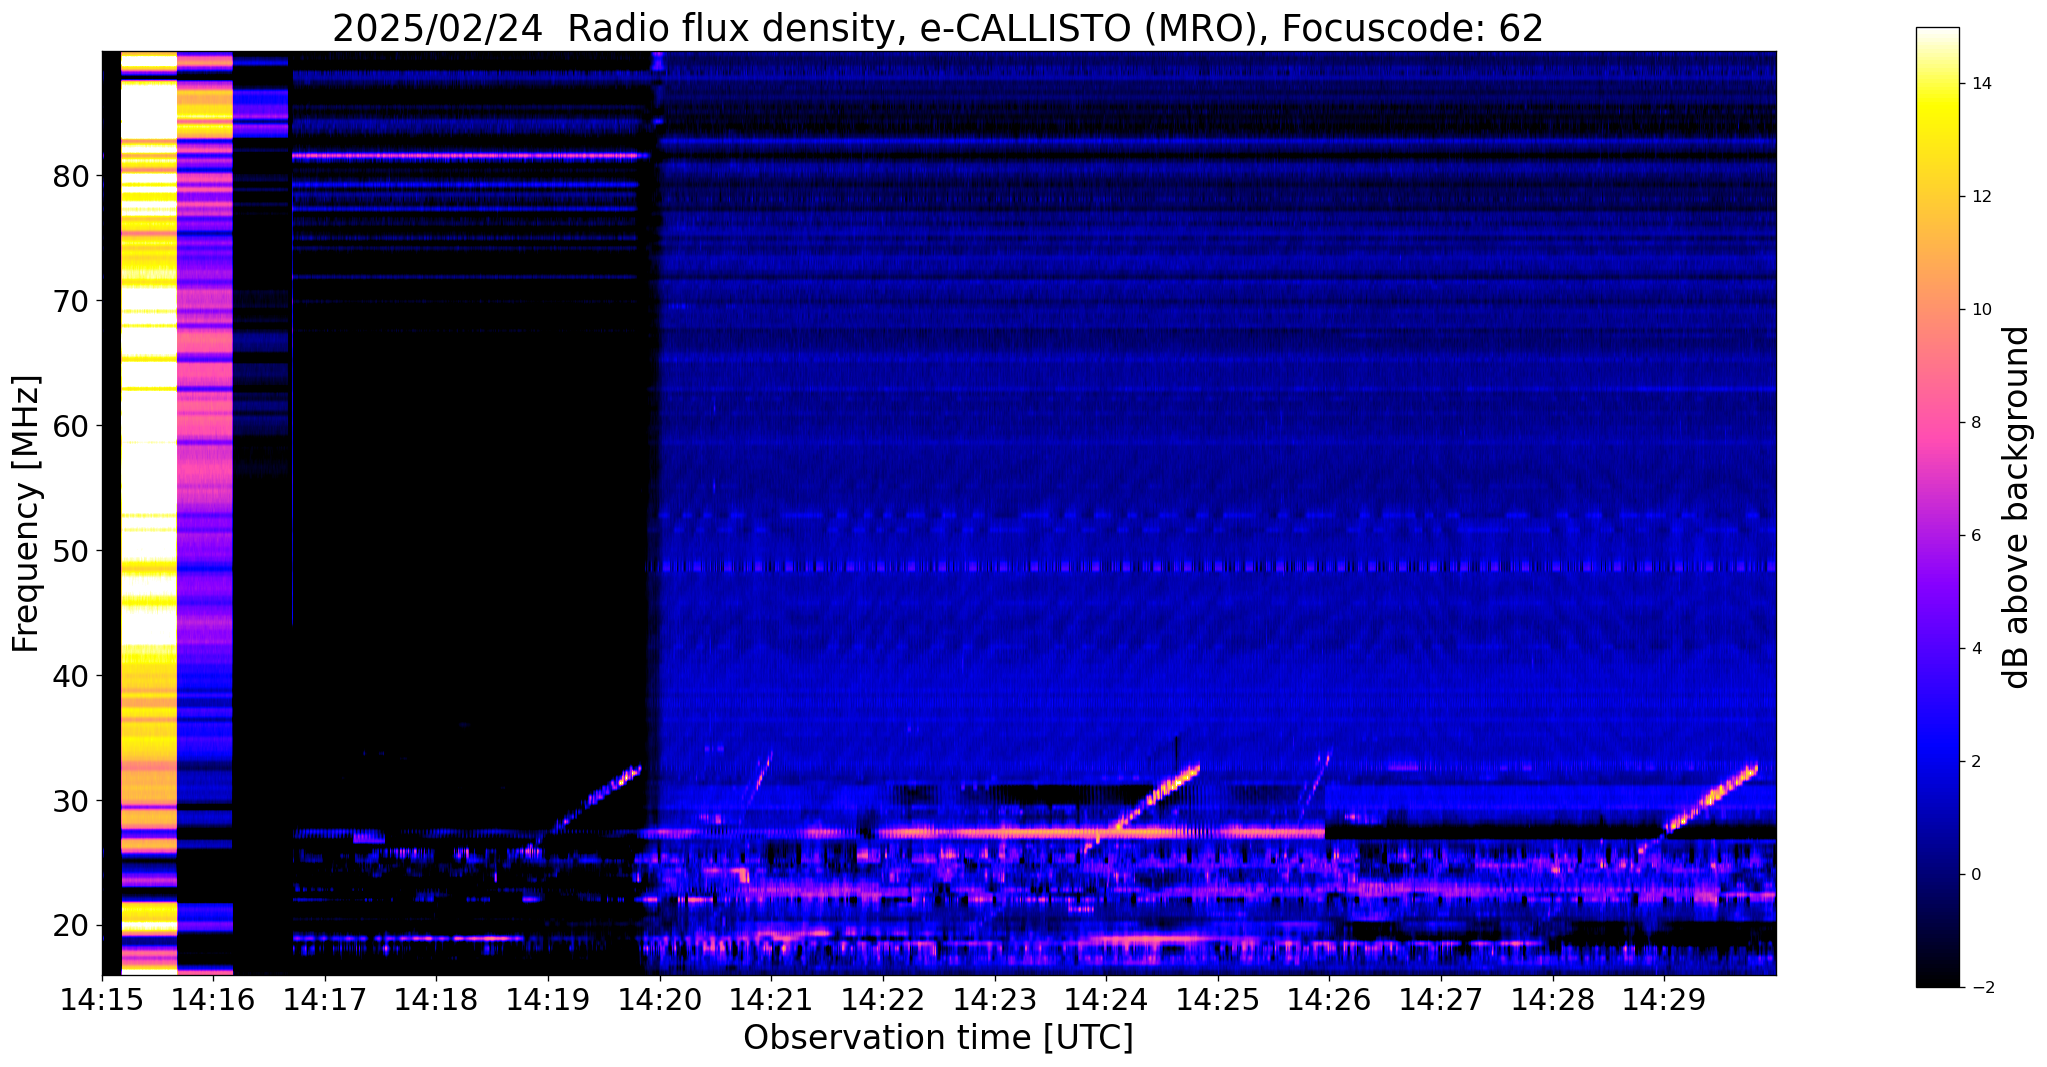Click the 14:26 time tick label
The width and height of the screenshot is (2047, 1067).
click(x=1329, y=998)
